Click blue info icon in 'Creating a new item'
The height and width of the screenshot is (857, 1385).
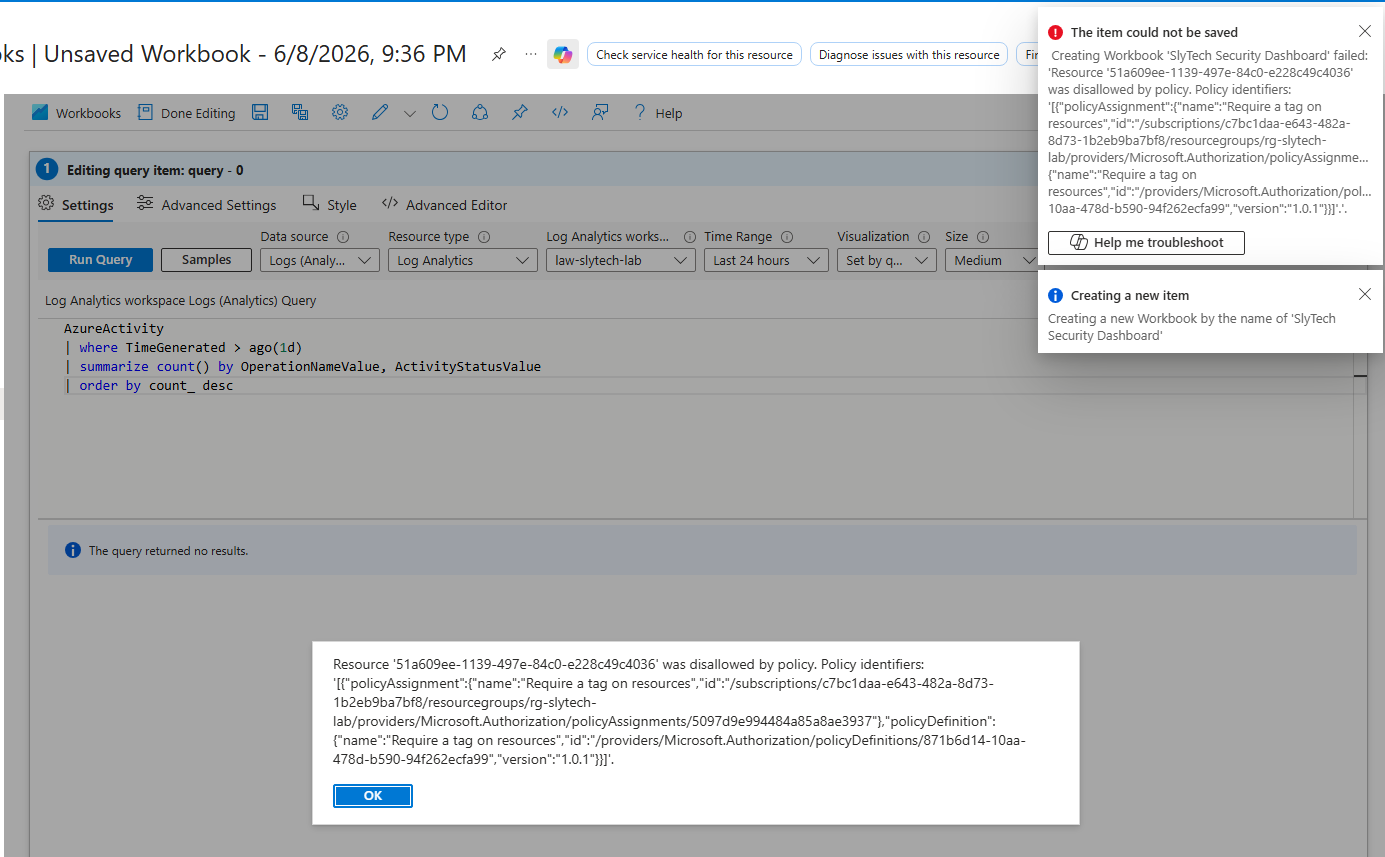pos(1055,295)
